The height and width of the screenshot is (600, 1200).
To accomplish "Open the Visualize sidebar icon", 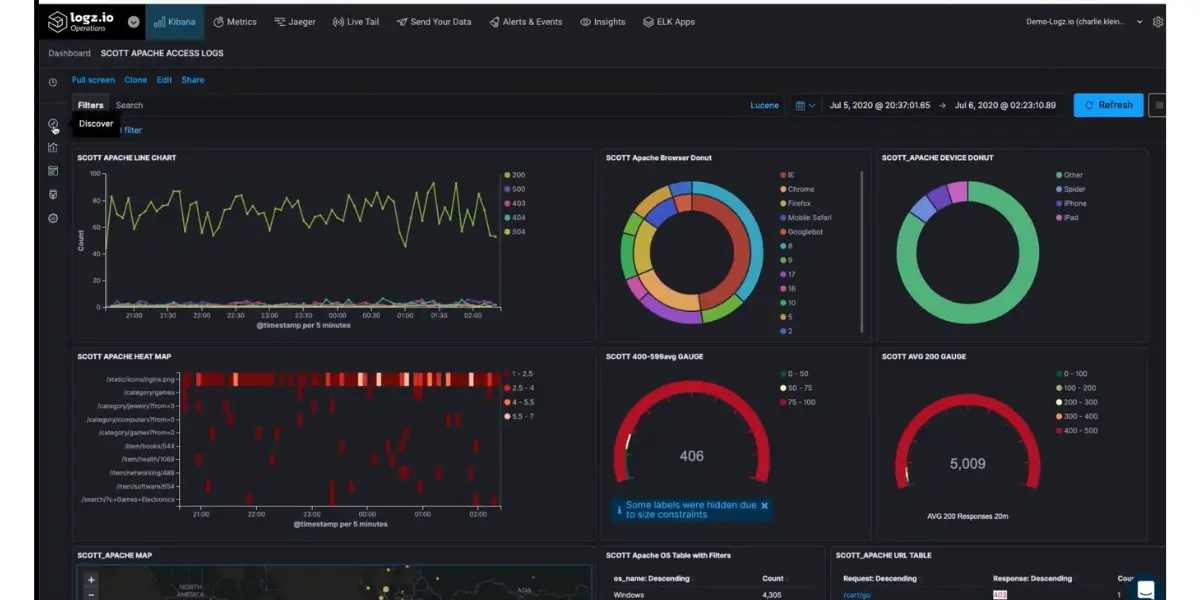I will 53,147.
